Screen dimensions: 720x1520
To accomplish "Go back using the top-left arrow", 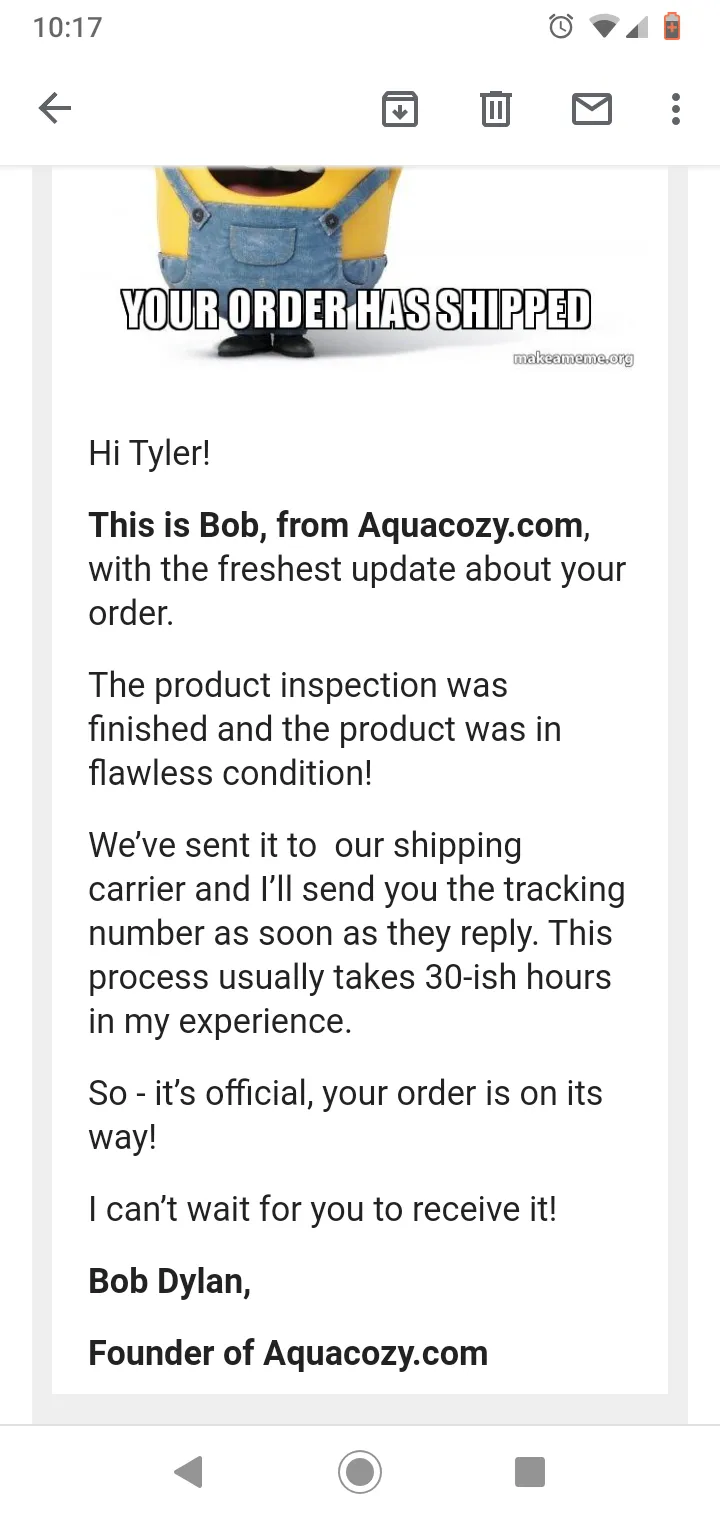I will (55, 108).
